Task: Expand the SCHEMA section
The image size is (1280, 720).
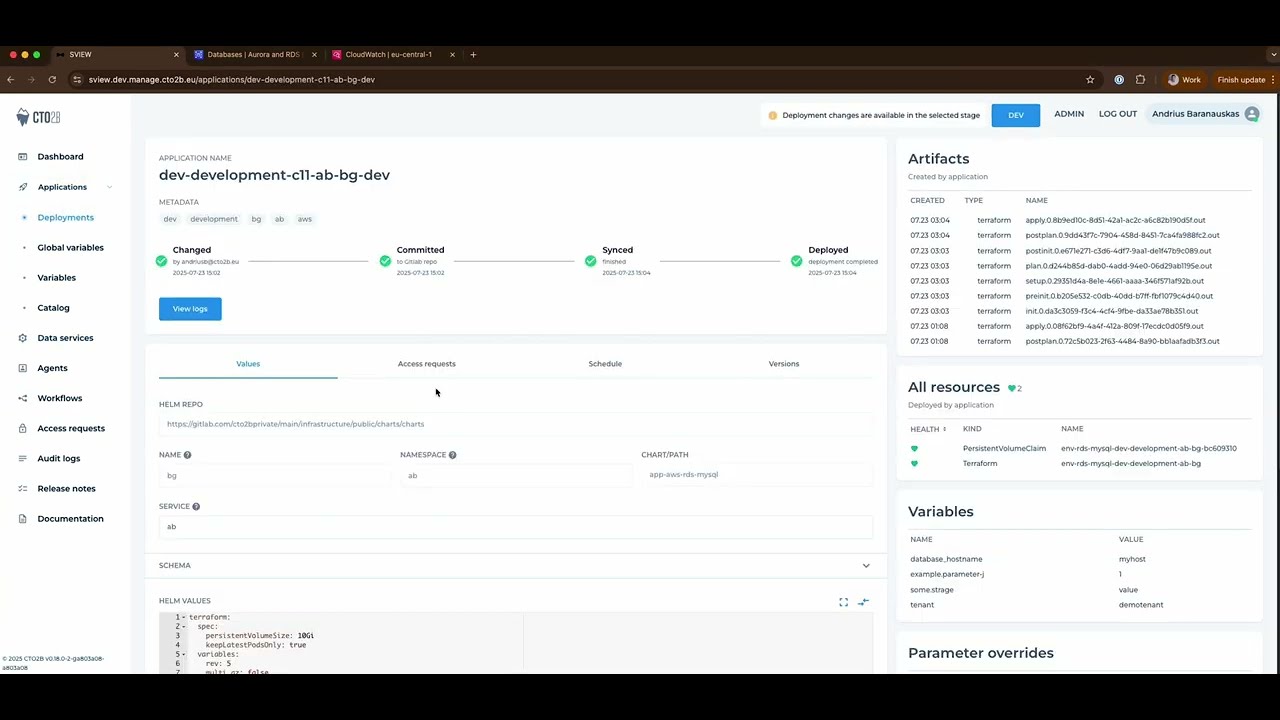Action: click(866, 566)
